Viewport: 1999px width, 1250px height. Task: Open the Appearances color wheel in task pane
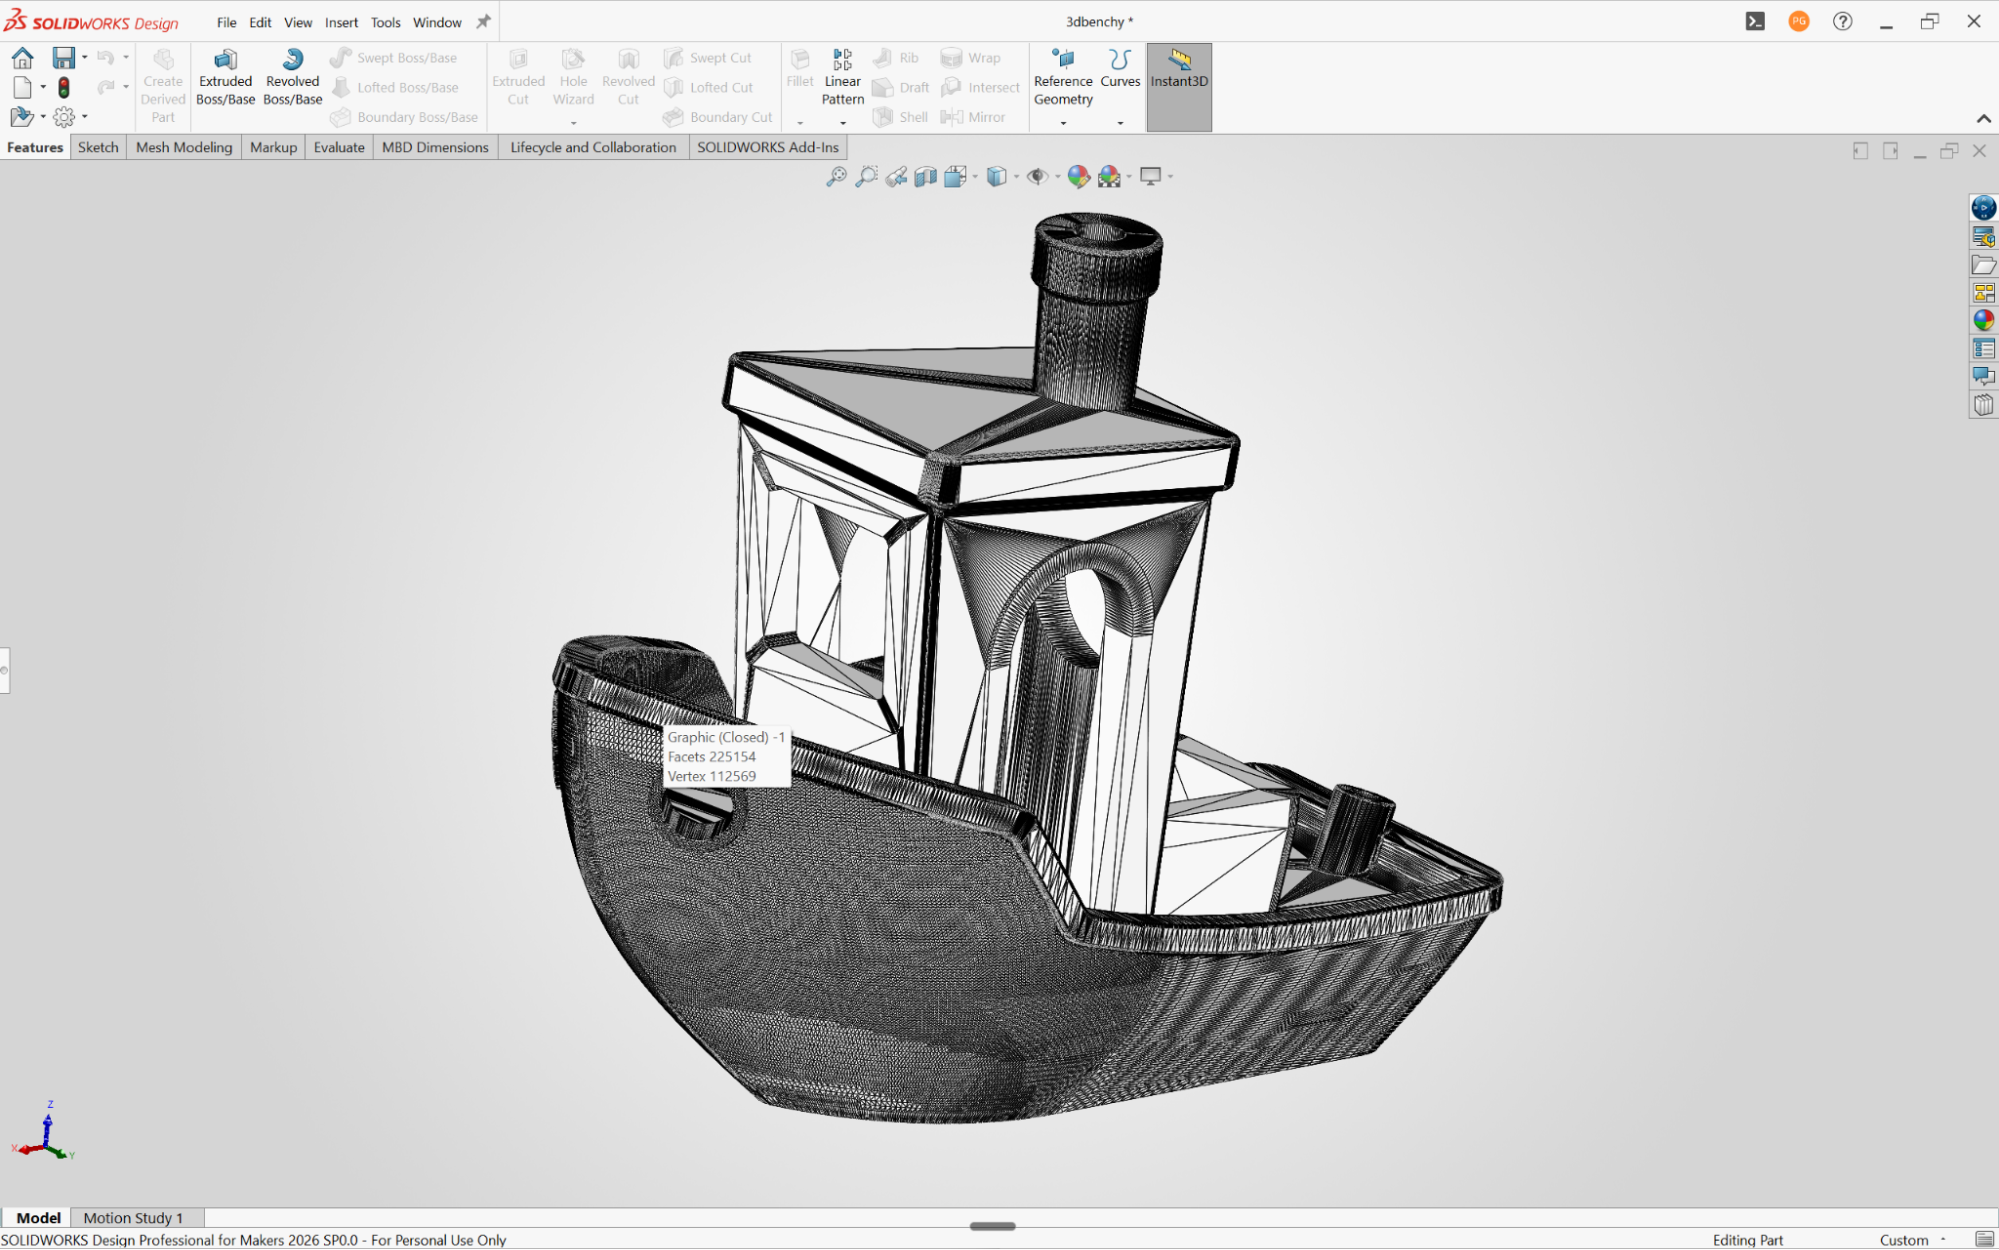(1983, 320)
